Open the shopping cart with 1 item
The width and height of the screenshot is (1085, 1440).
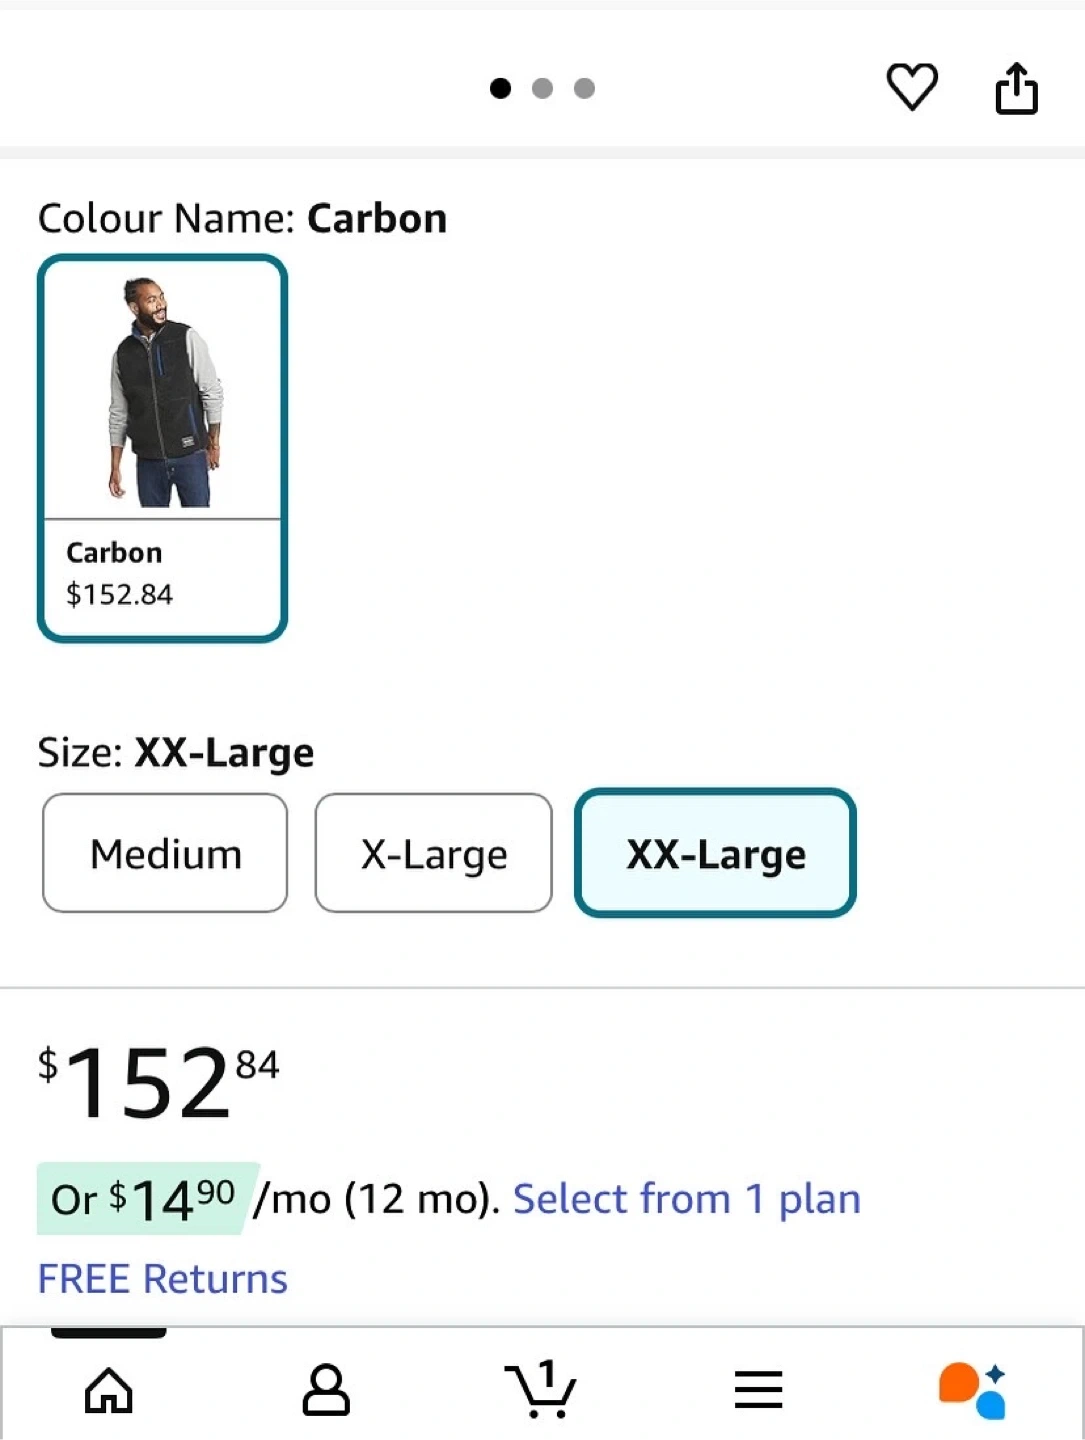click(x=540, y=1389)
